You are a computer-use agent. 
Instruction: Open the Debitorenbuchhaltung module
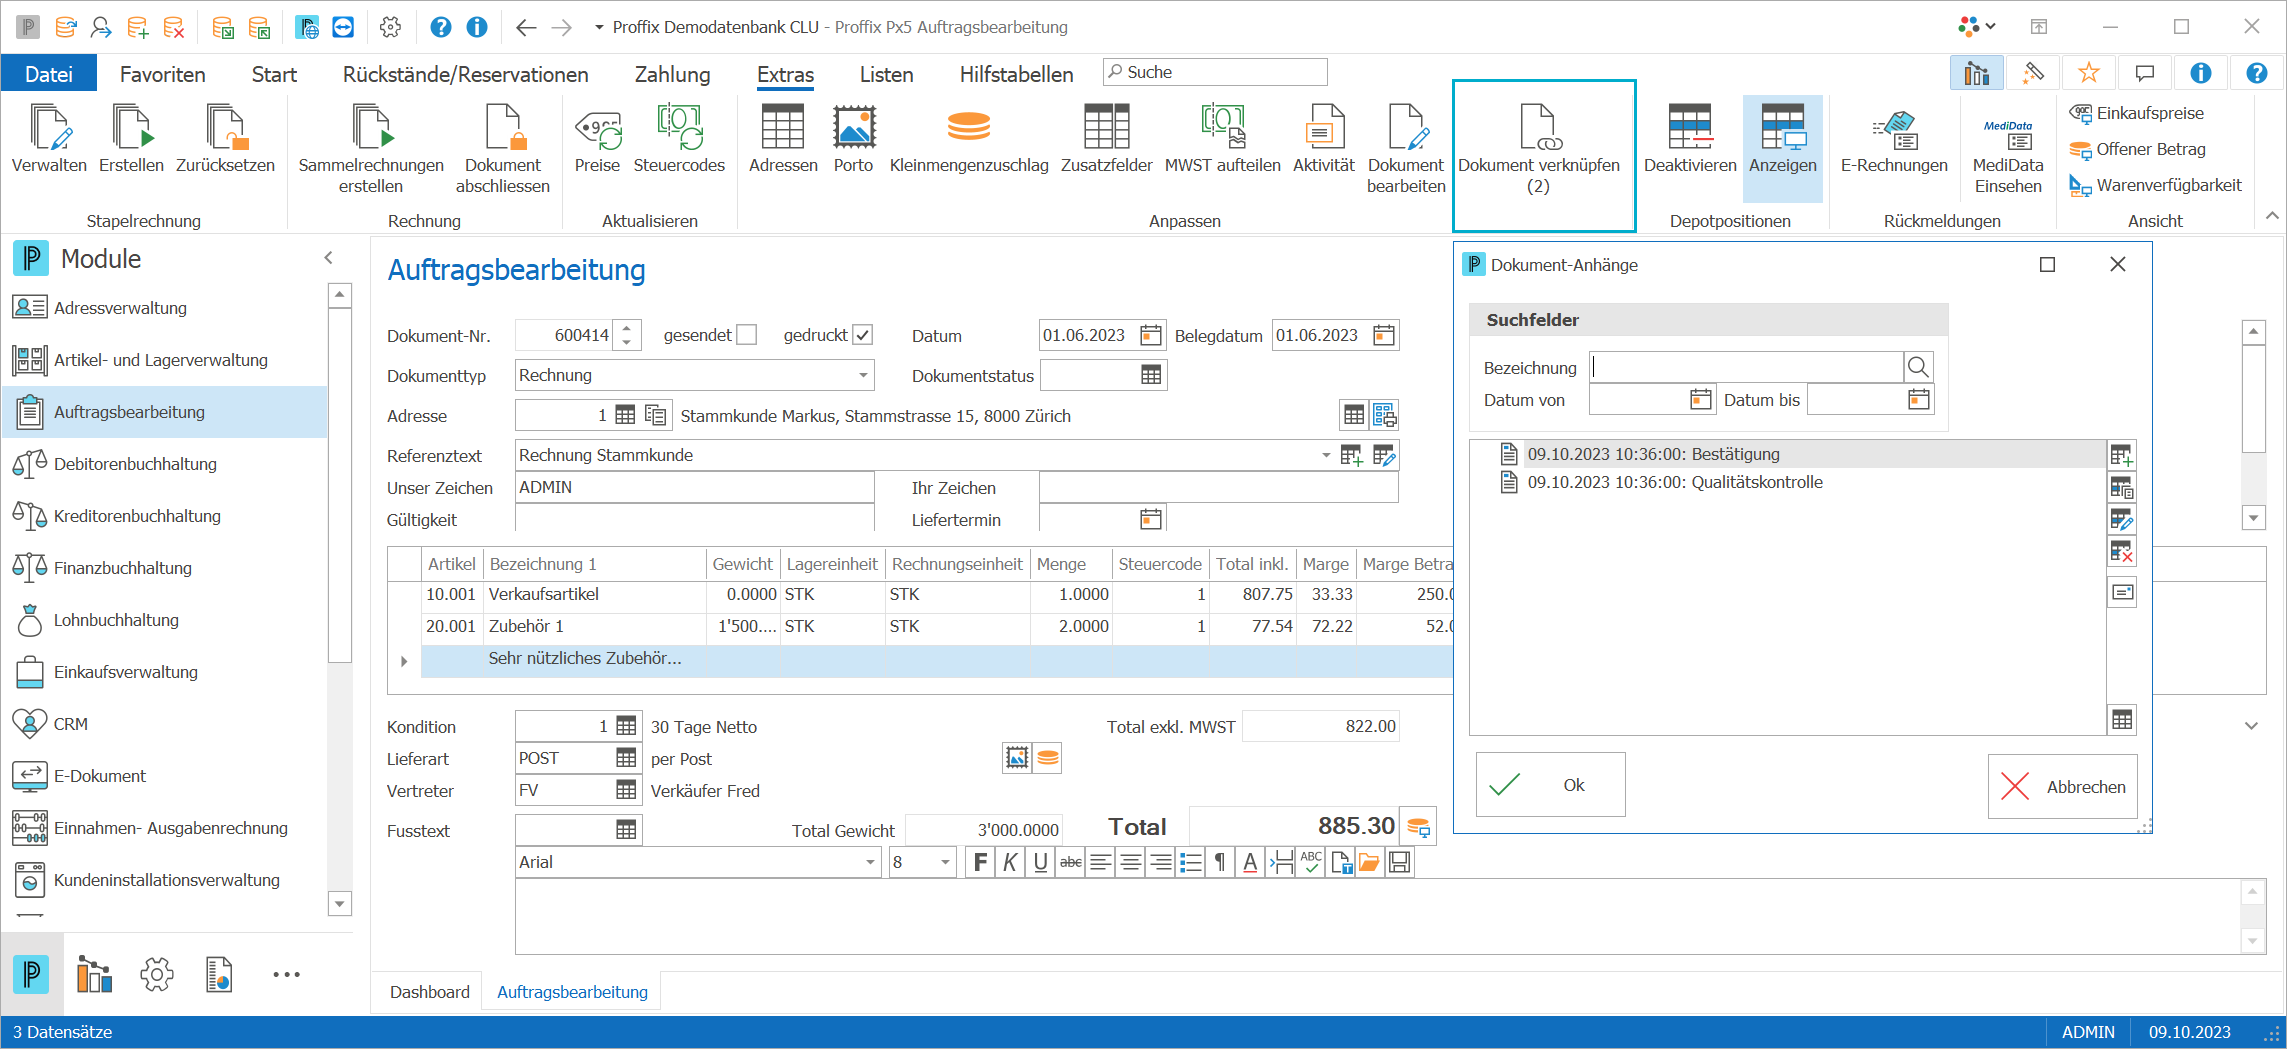[x=165, y=464]
